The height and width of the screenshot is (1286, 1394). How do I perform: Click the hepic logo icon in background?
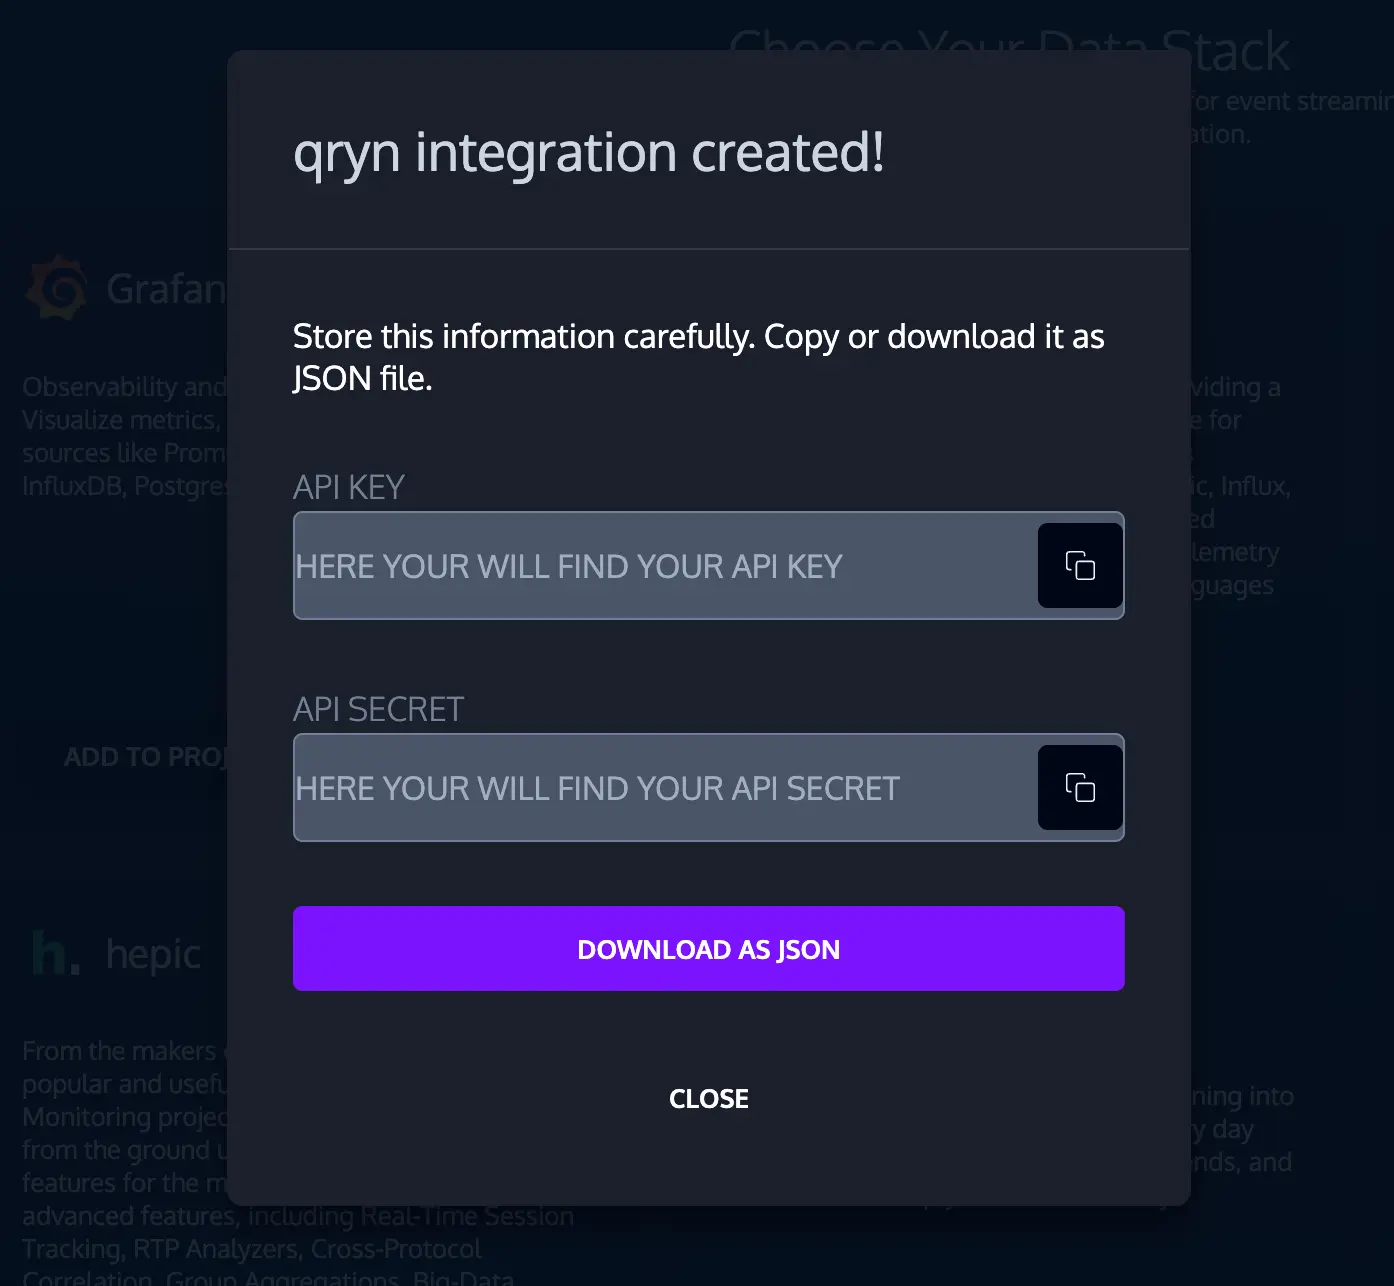pyautogui.click(x=56, y=953)
